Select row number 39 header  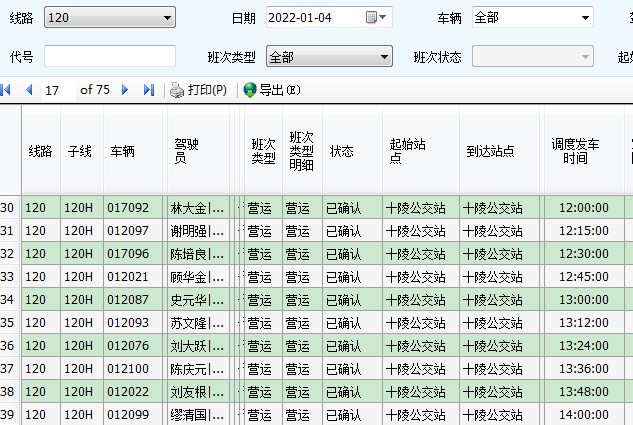8,415
